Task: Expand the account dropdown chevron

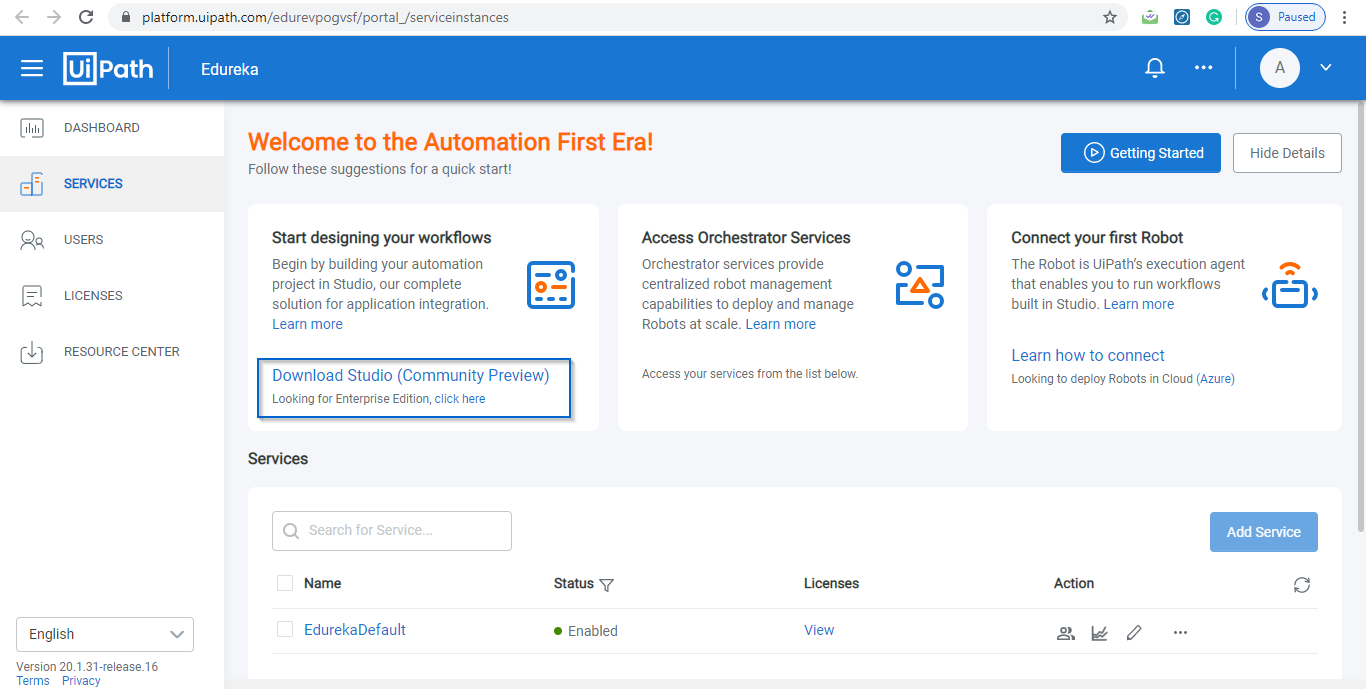Action: pyautogui.click(x=1326, y=68)
